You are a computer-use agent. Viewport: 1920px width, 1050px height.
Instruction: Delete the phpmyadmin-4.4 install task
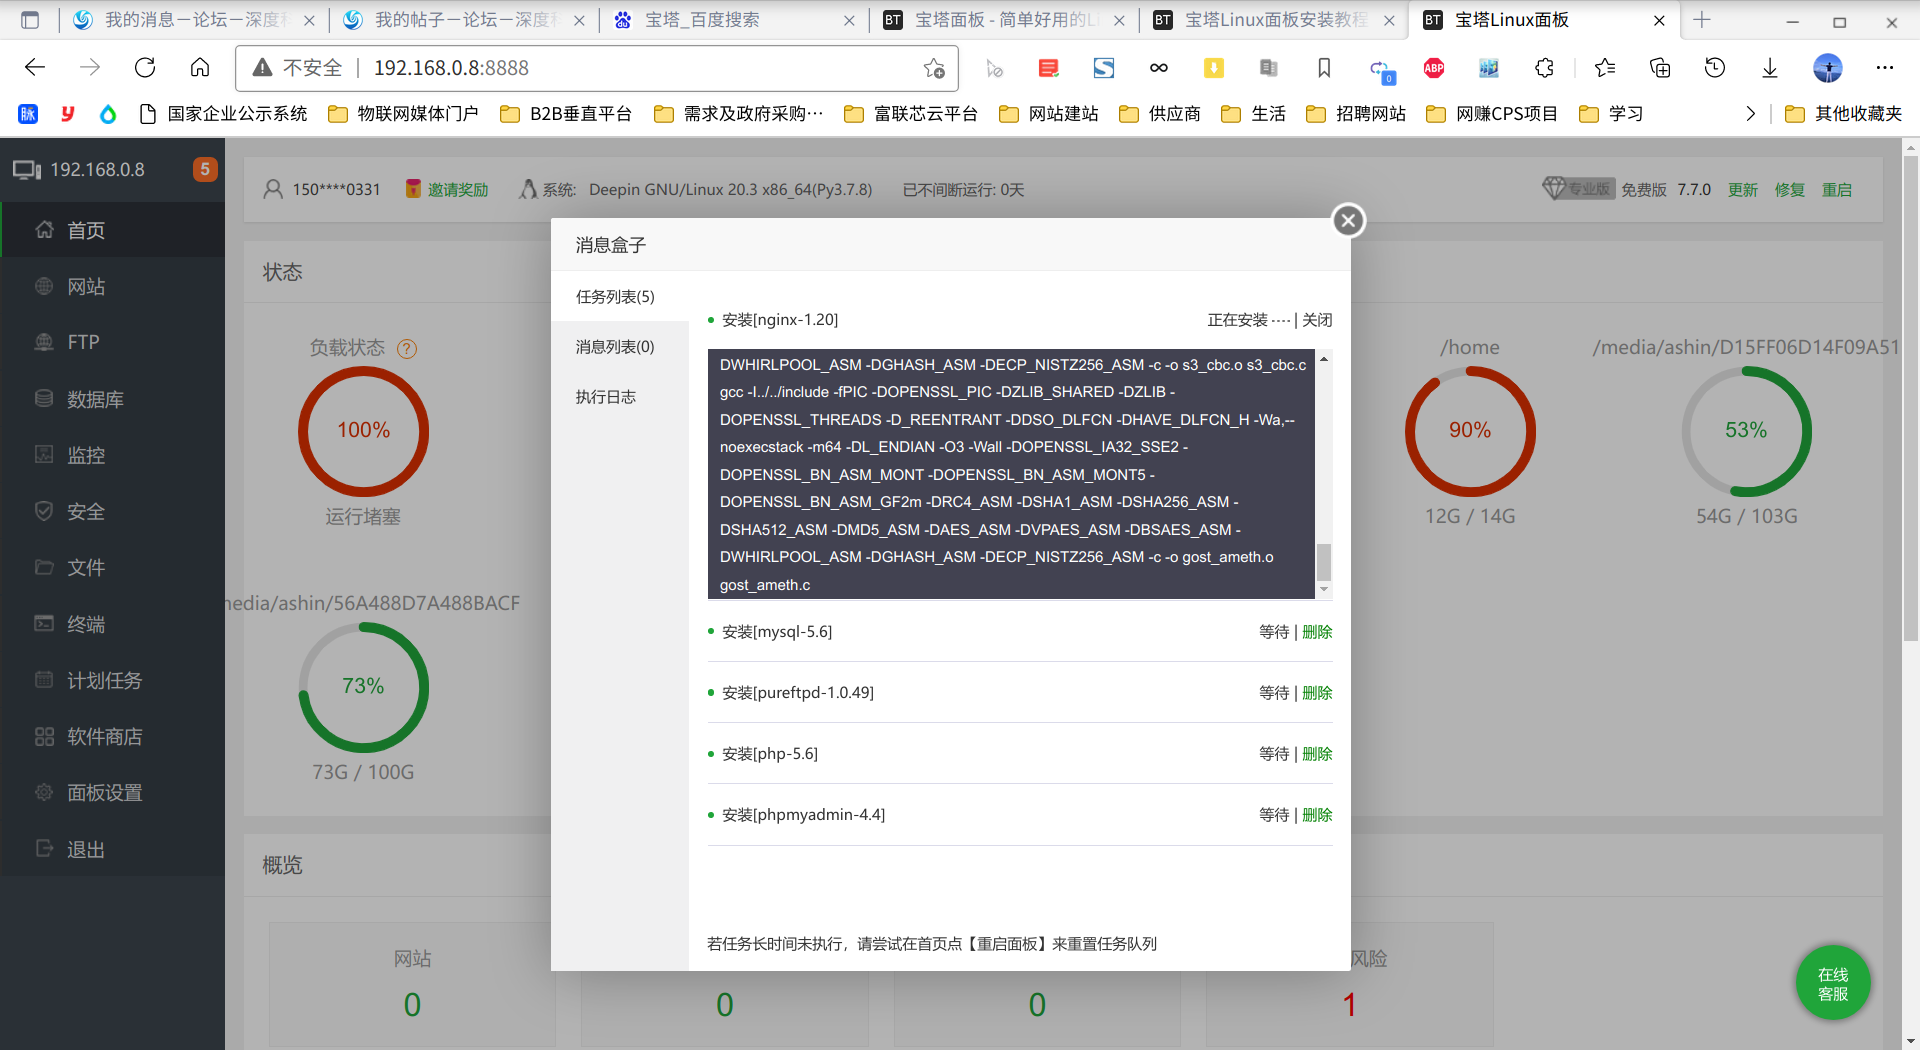[x=1317, y=815]
